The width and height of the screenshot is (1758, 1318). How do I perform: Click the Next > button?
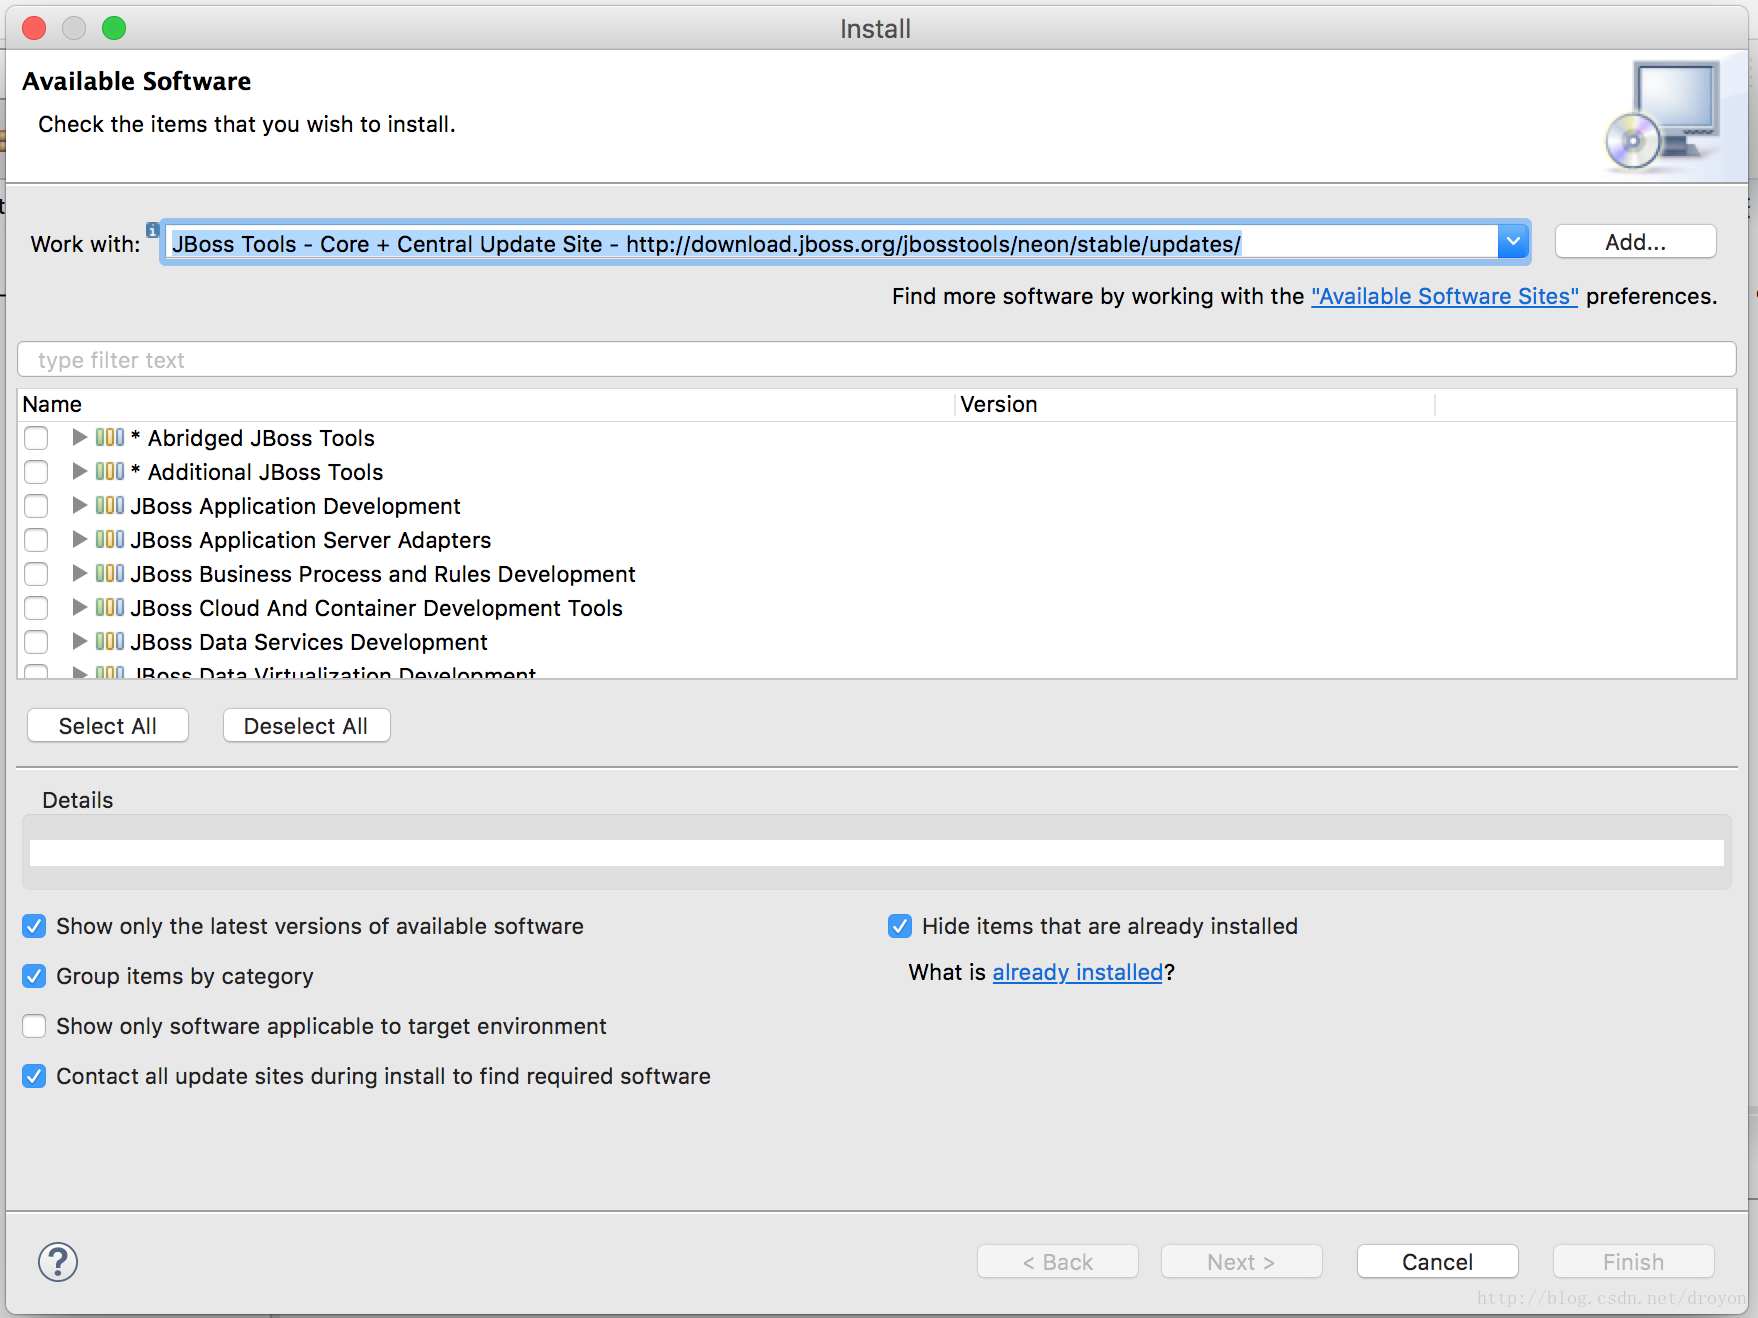(x=1241, y=1262)
